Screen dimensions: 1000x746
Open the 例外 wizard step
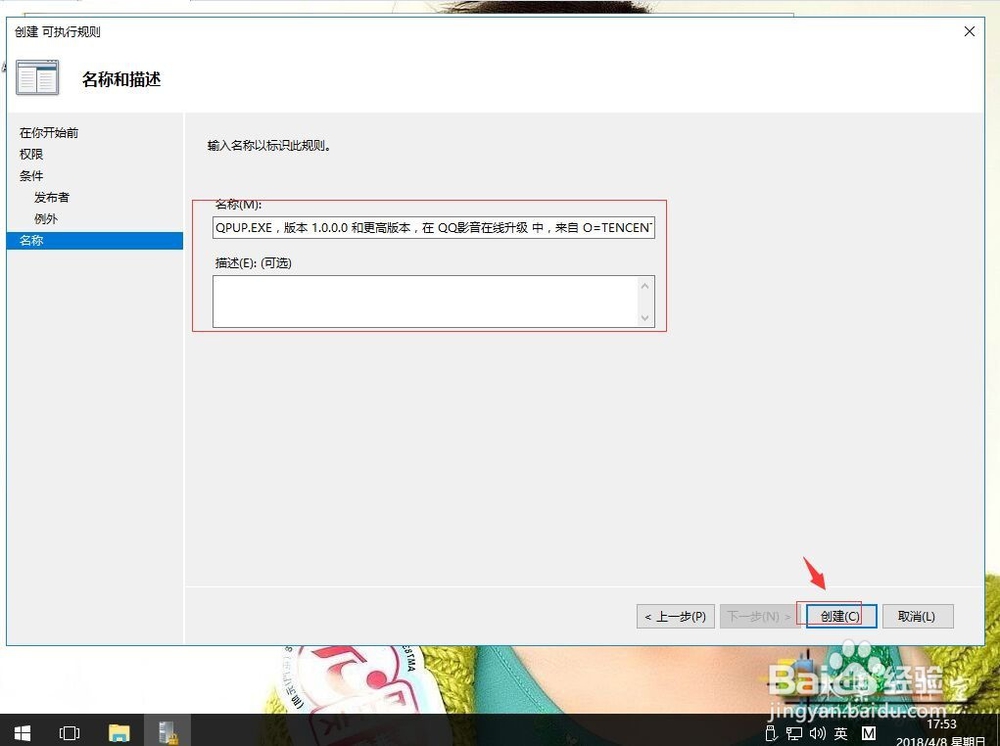click(x=45, y=218)
